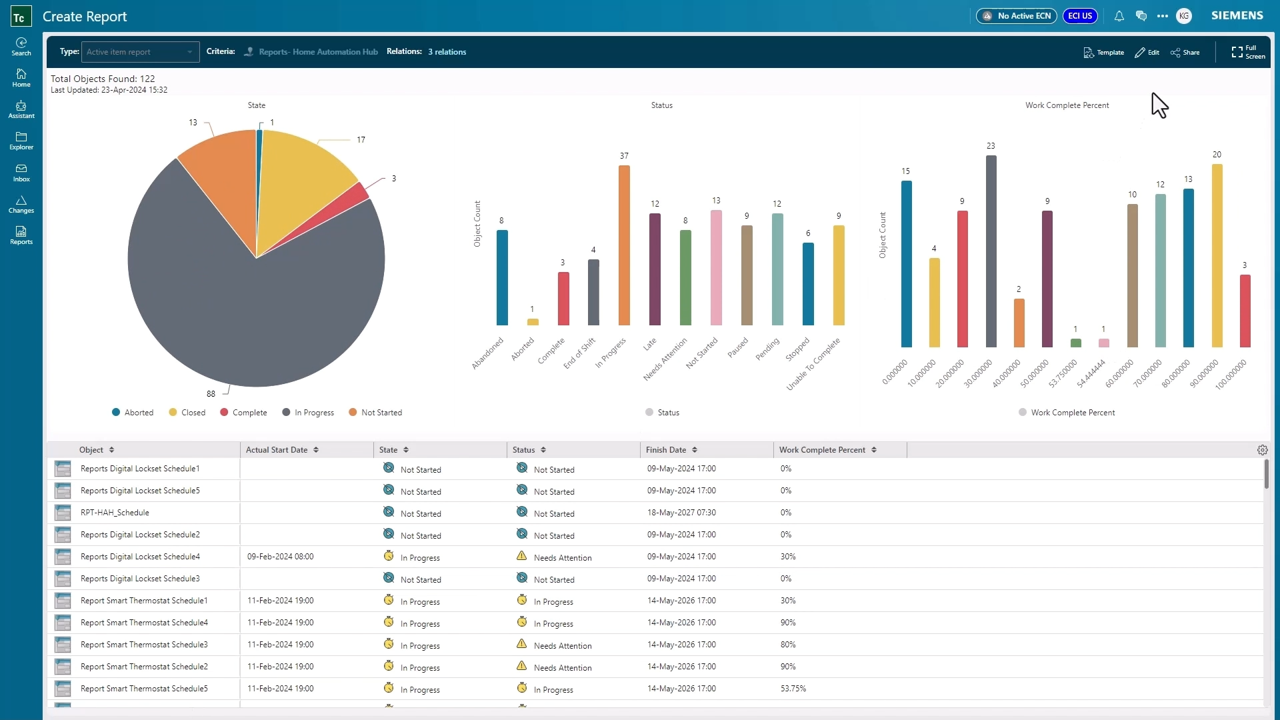This screenshot has width=1280, height=720.
Task: Click the No Active ECN pill
Action: point(1017,16)
